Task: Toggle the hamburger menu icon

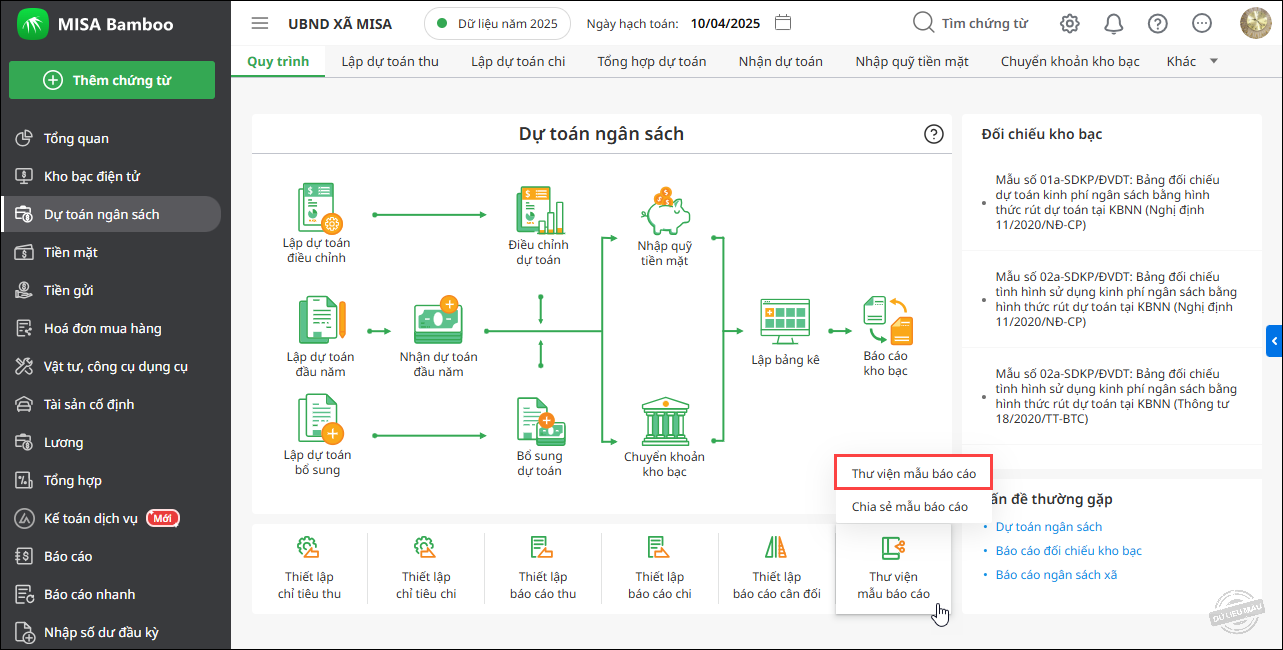Action: [260, 23]
